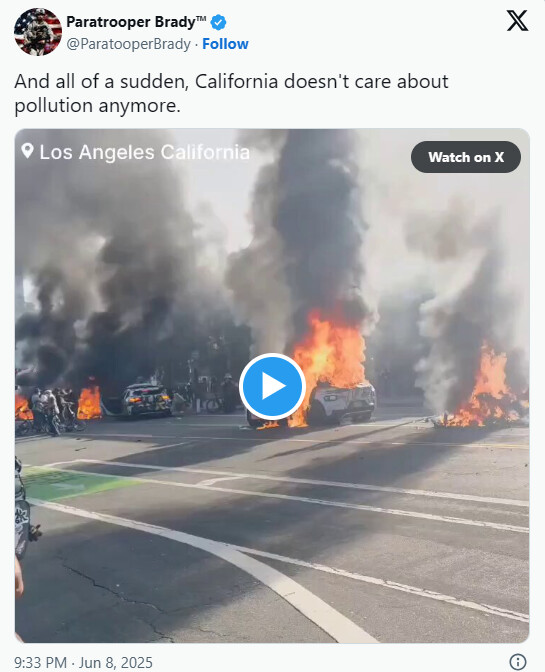The image size is (545, 672).
Task: Play the embedded video
Action: 272,386
